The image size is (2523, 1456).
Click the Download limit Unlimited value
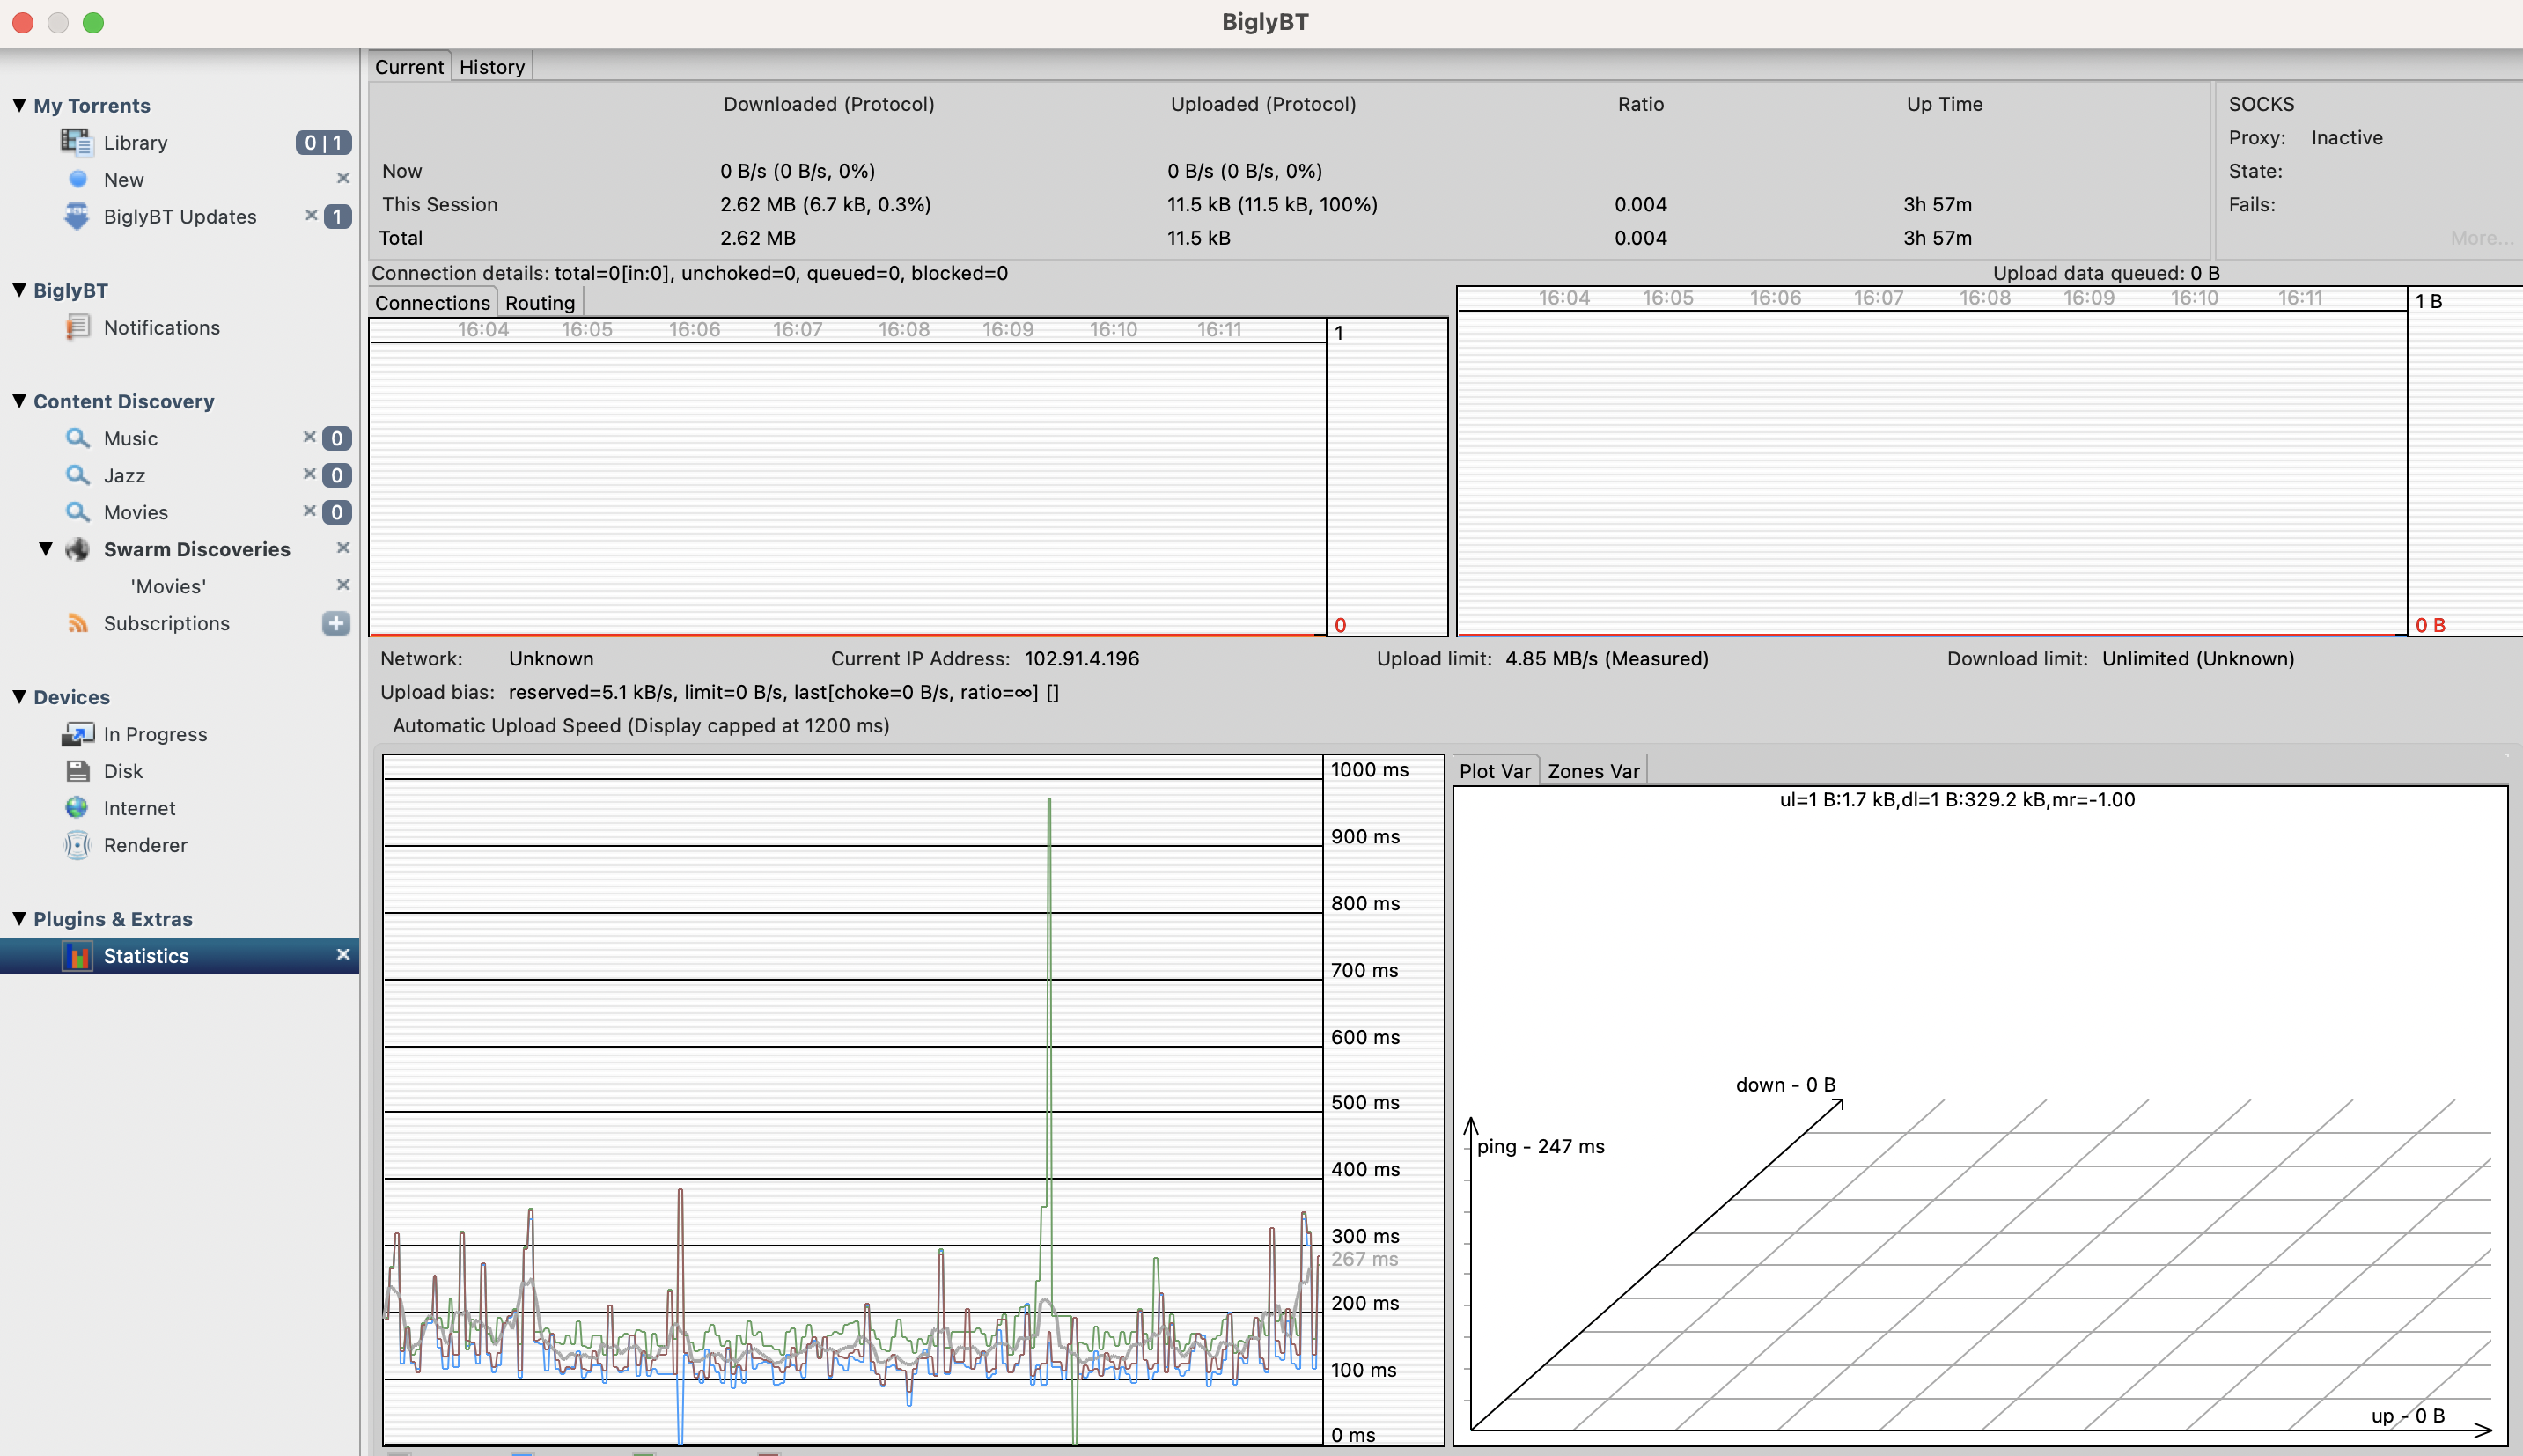pos(2198,659)
